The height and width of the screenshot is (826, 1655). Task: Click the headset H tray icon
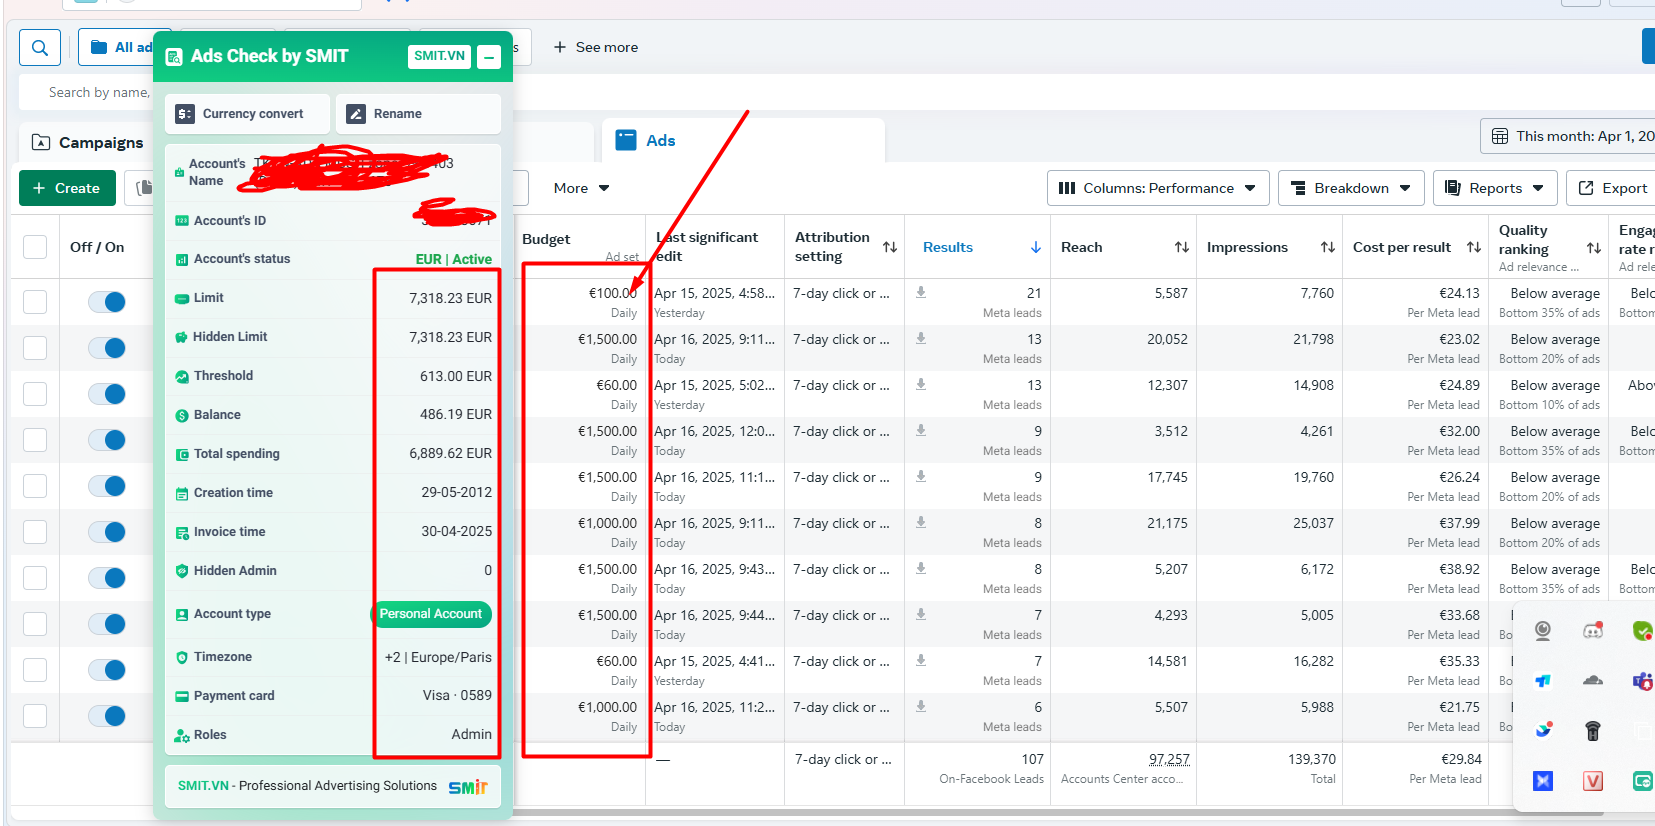pyautogui.click(x=1593, y=731)
